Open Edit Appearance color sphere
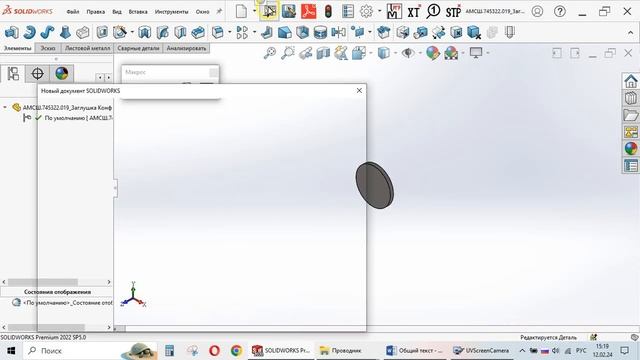This screenshot has width=640, height=360. [433, 53]
